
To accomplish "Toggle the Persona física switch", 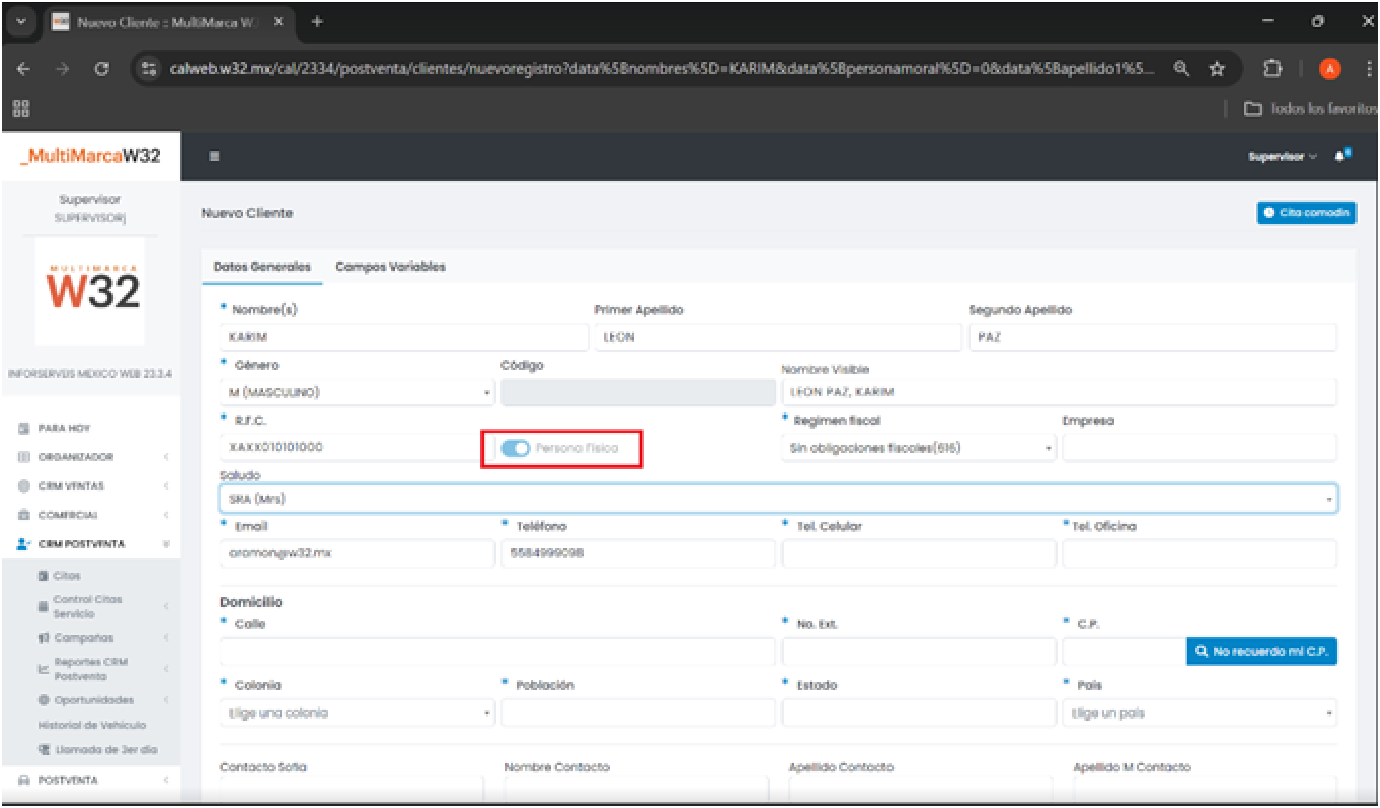I will 516,449.
